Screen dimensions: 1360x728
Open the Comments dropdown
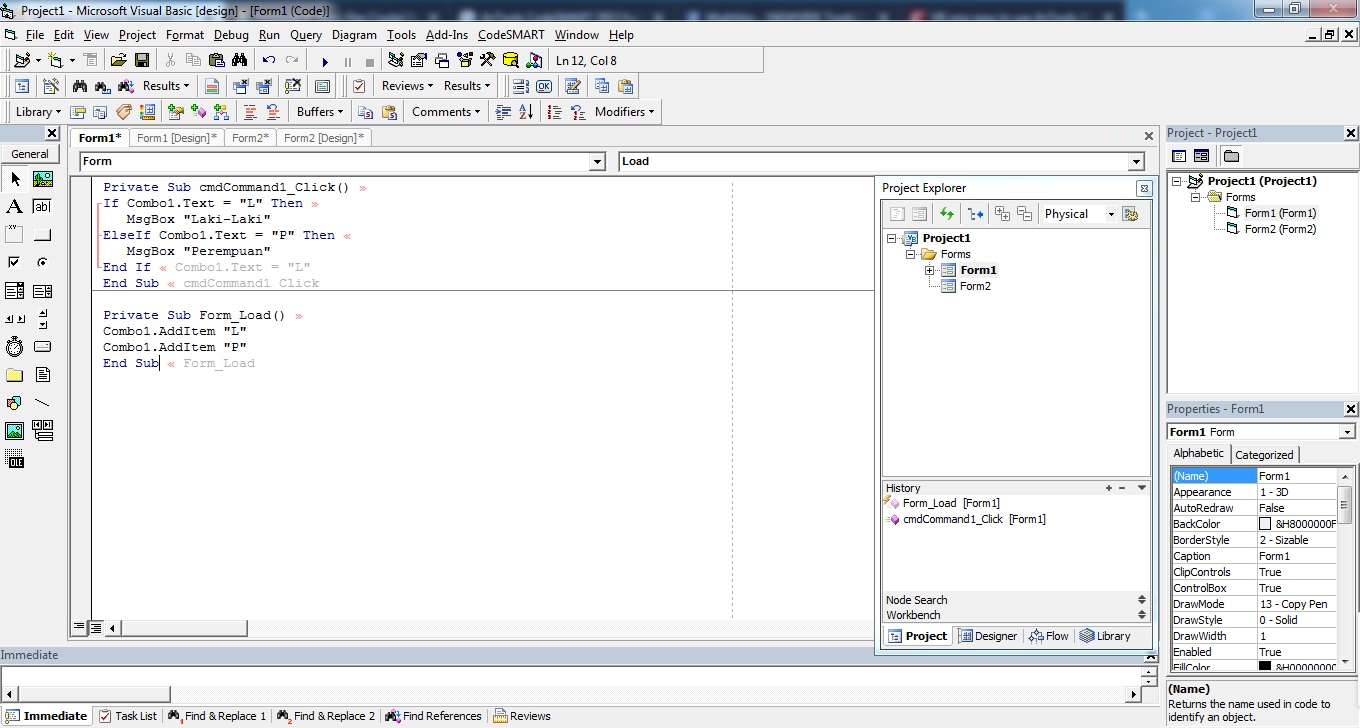click(446, 112)
